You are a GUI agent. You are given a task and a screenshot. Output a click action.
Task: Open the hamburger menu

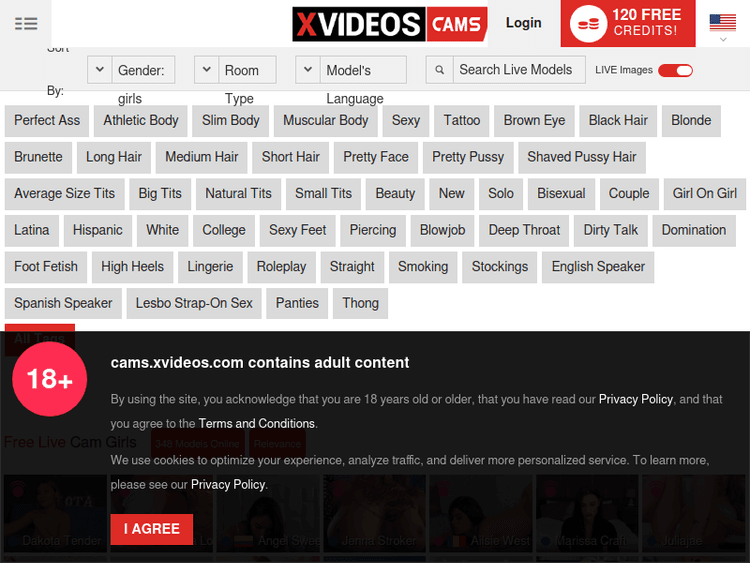coord(26,24)
